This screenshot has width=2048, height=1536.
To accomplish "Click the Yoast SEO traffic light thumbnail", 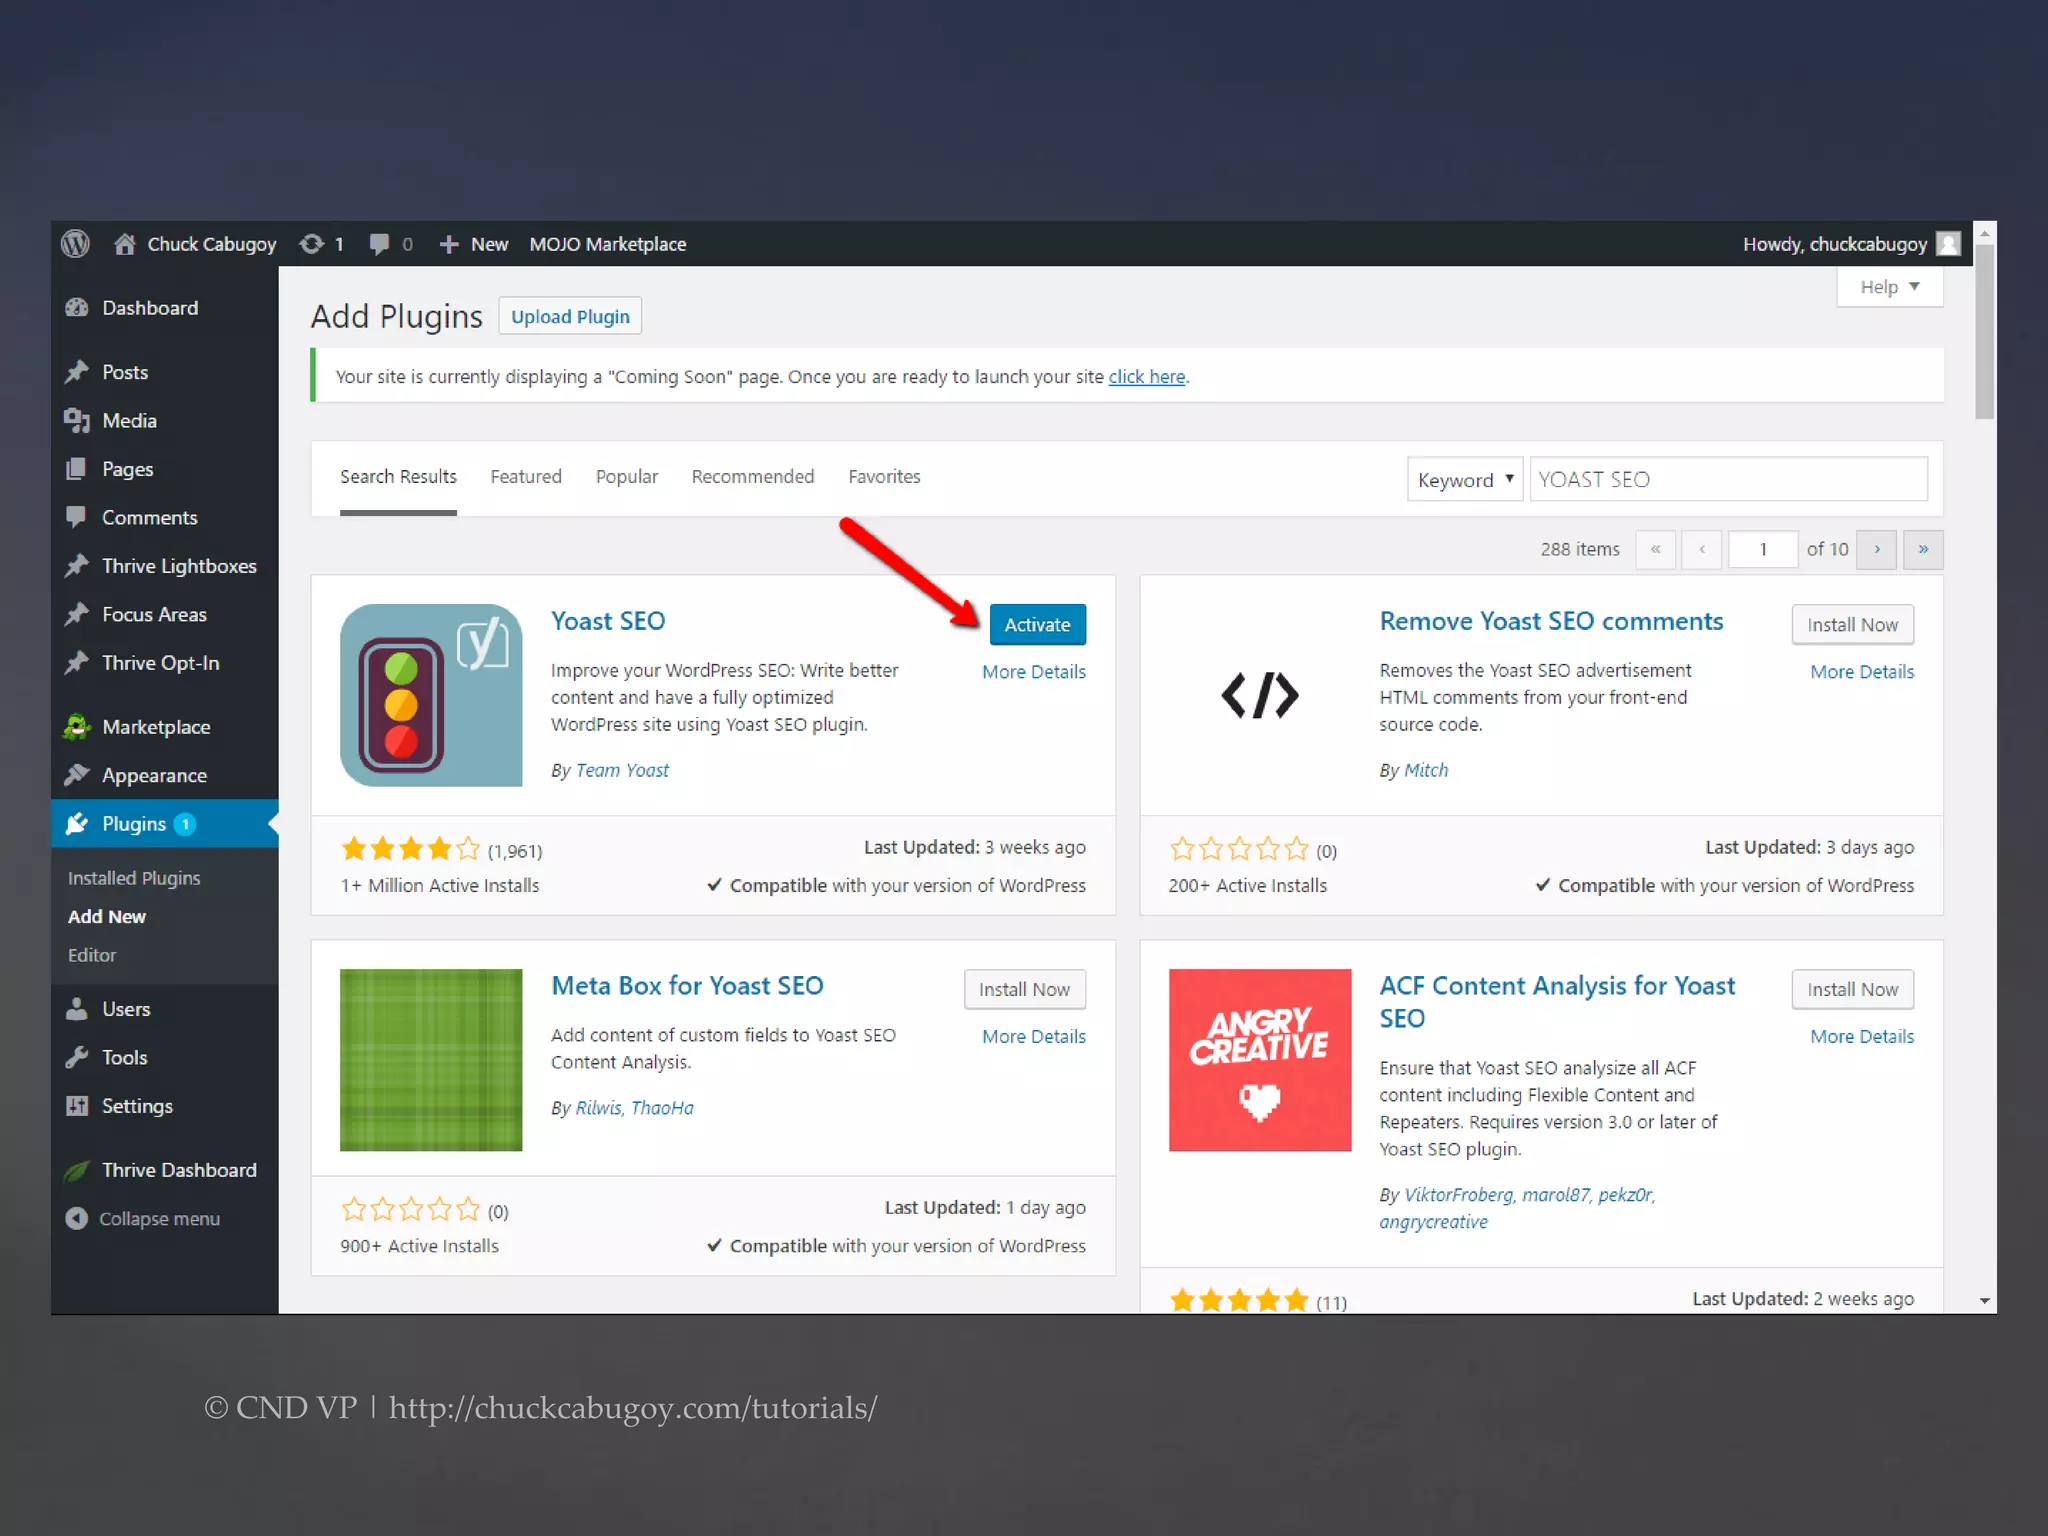I will pos(431,695).
